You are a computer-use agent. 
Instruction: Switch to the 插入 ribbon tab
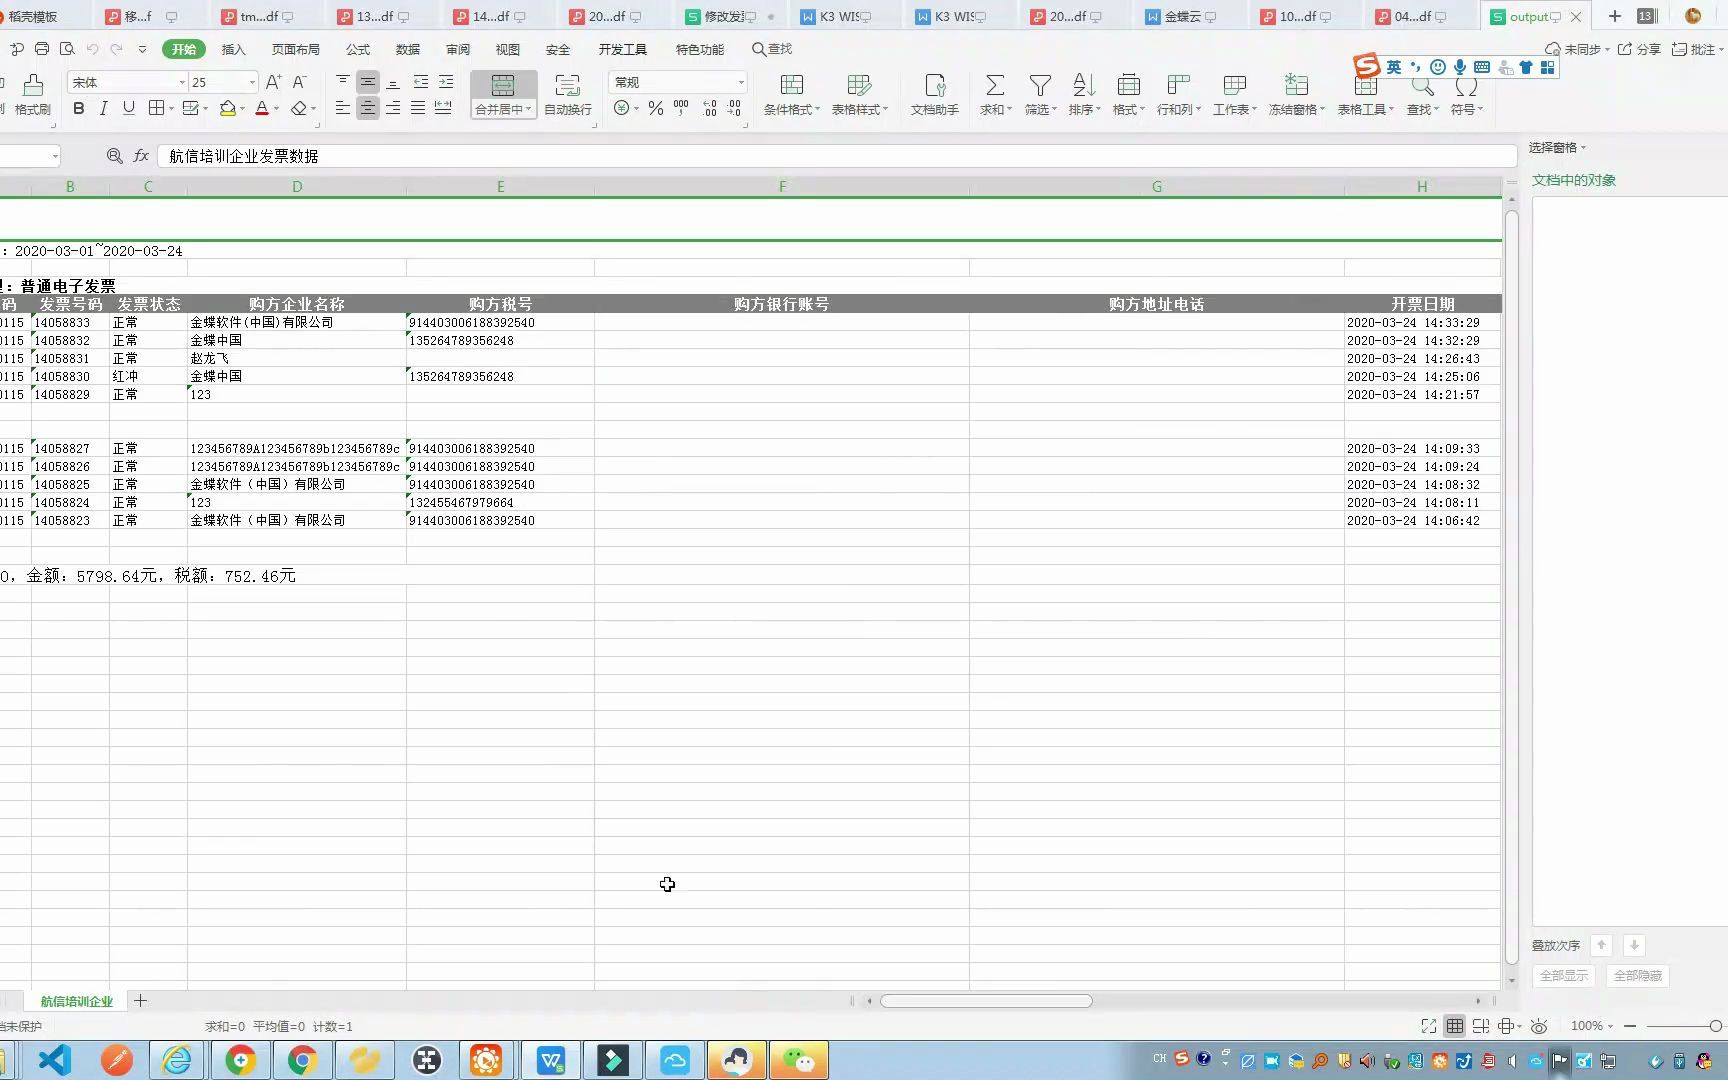(233, 49)
